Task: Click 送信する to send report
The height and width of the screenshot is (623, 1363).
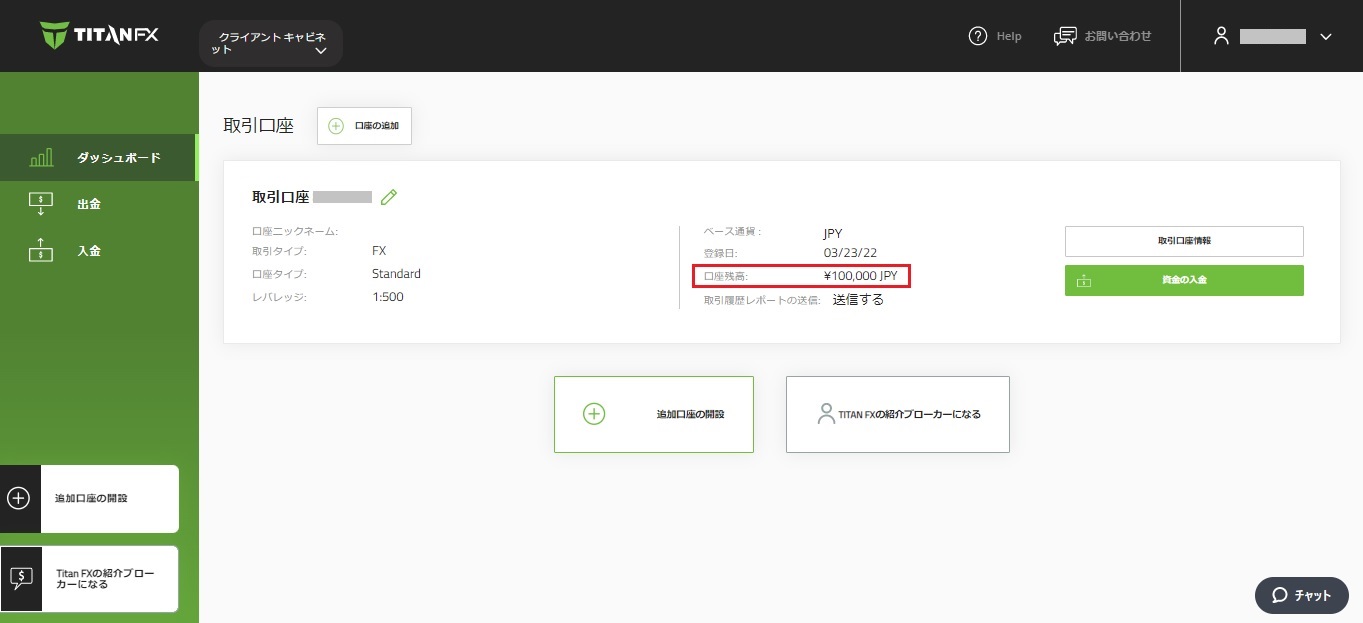Action: (x=858, y=299)
